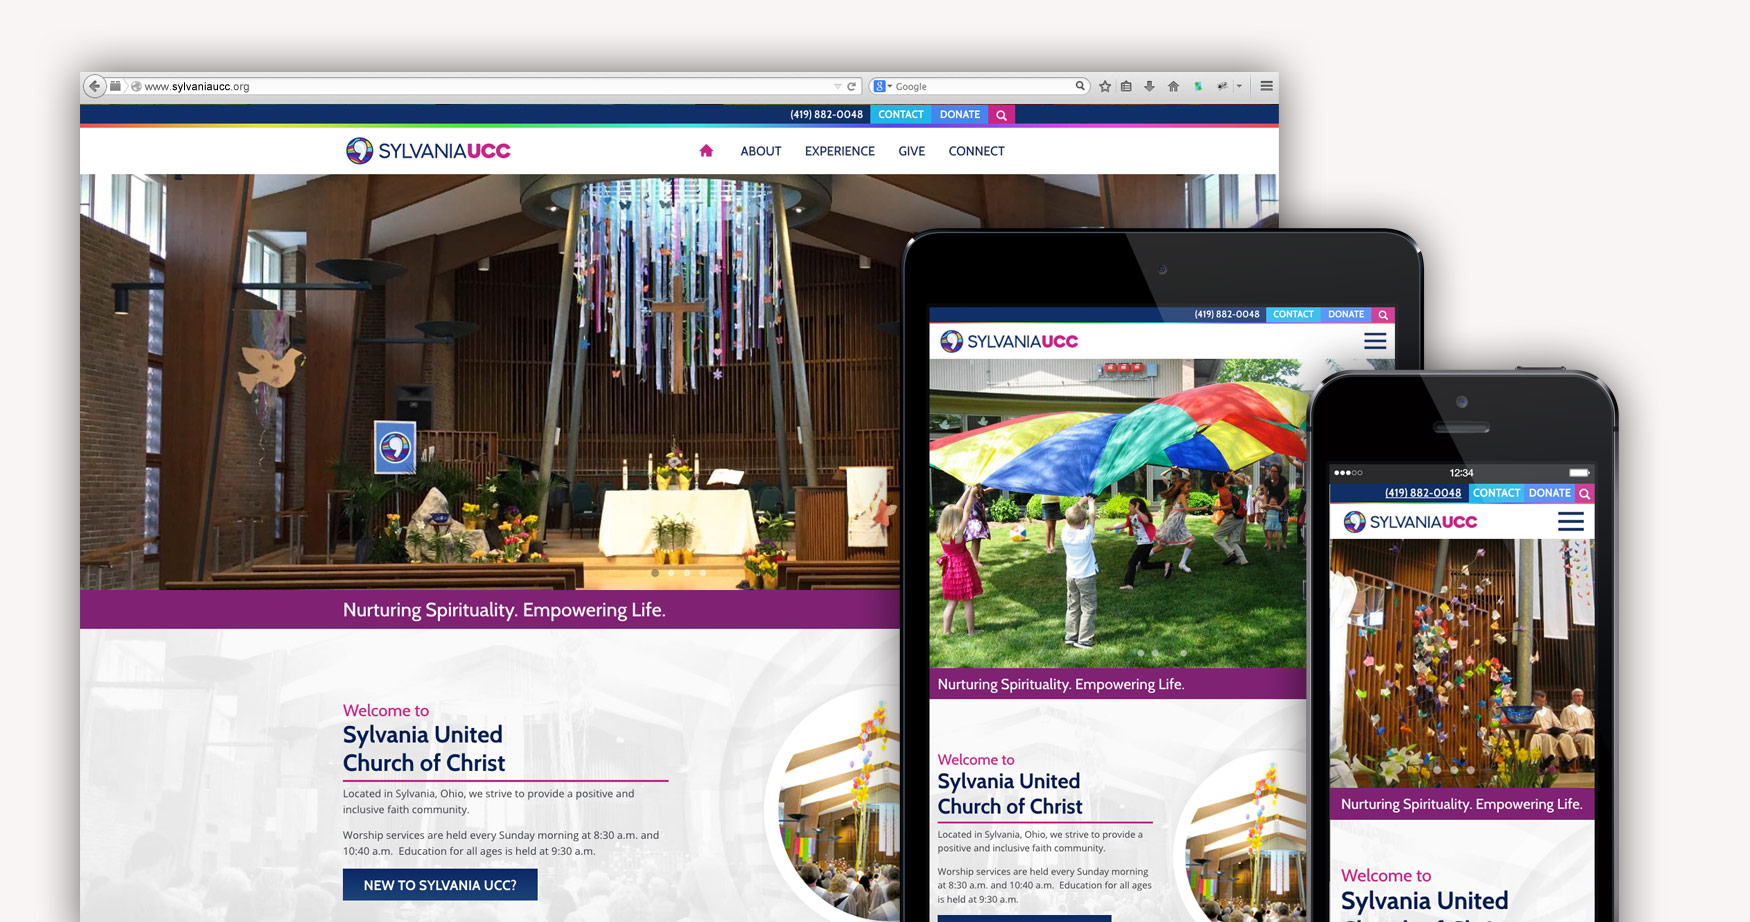This screenshot has width=1750, height=922.
Task: Bookmark the page using the star icon
Action: click(1104, 86)
